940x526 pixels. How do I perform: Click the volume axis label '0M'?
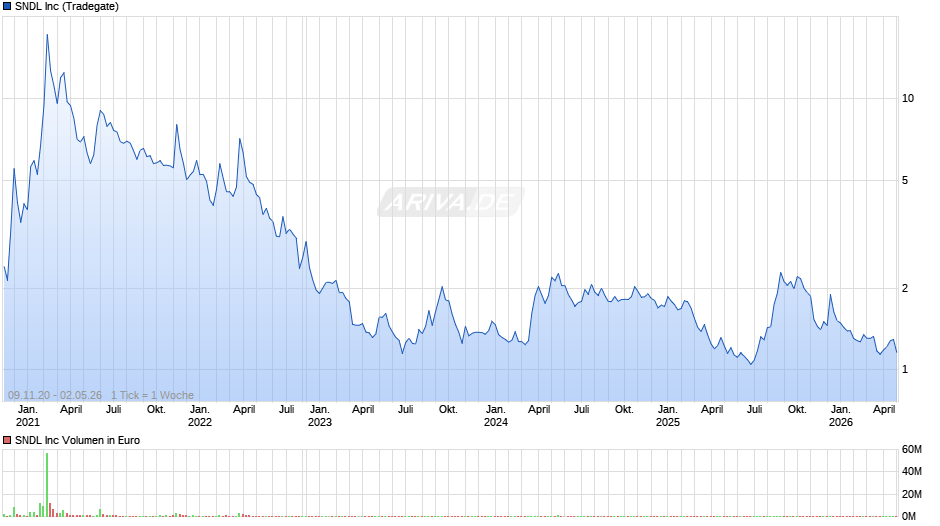pos(909,516)
